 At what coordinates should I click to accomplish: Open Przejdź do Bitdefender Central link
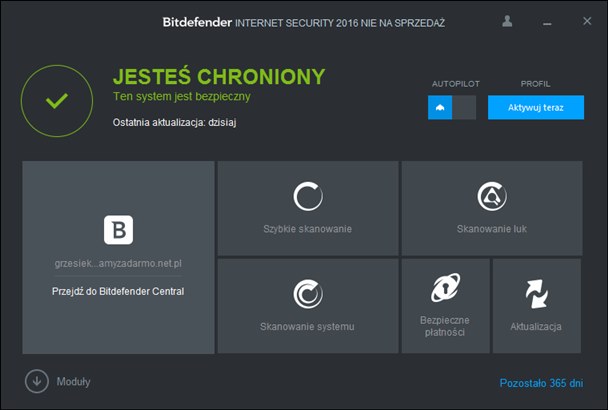point(118,292)
